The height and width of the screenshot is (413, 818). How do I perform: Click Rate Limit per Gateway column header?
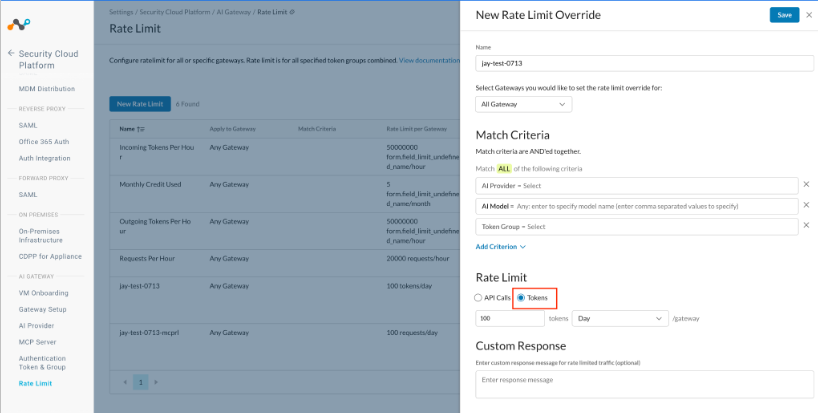[416, 129]
